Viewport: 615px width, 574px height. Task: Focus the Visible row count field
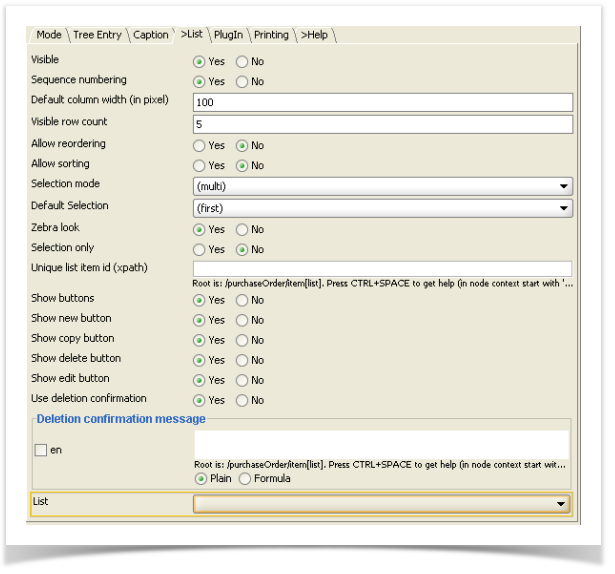coord(382,125)
